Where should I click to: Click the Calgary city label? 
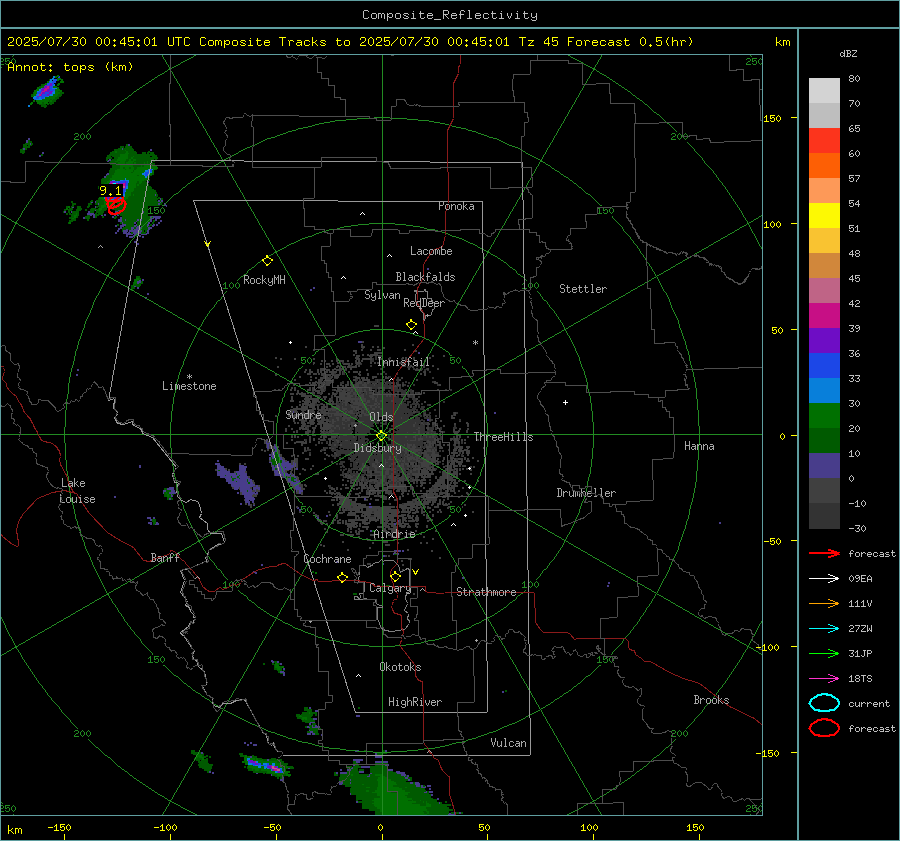tap(390, 588)
